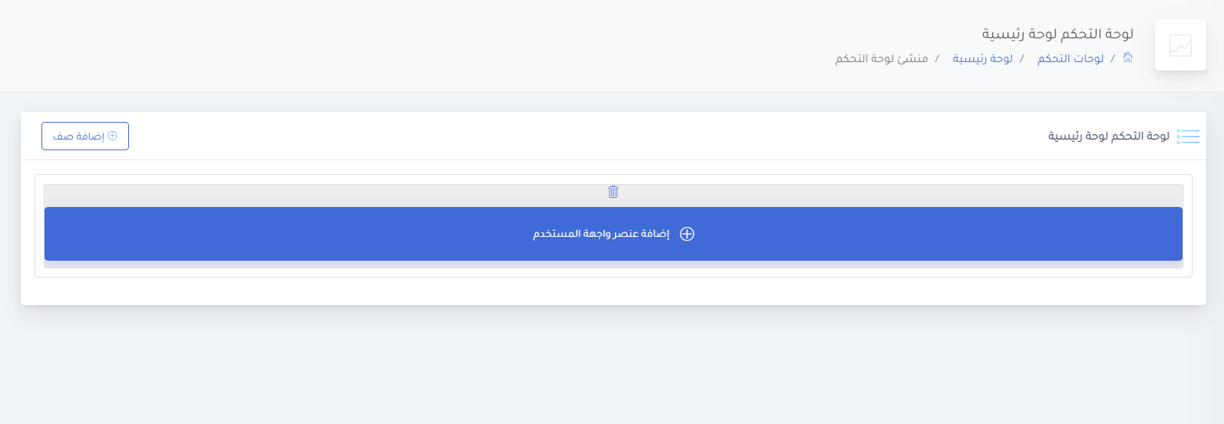Open لوحة رئيسية breadcrumb link
The image size is (1224, 424).
[982, 59]
